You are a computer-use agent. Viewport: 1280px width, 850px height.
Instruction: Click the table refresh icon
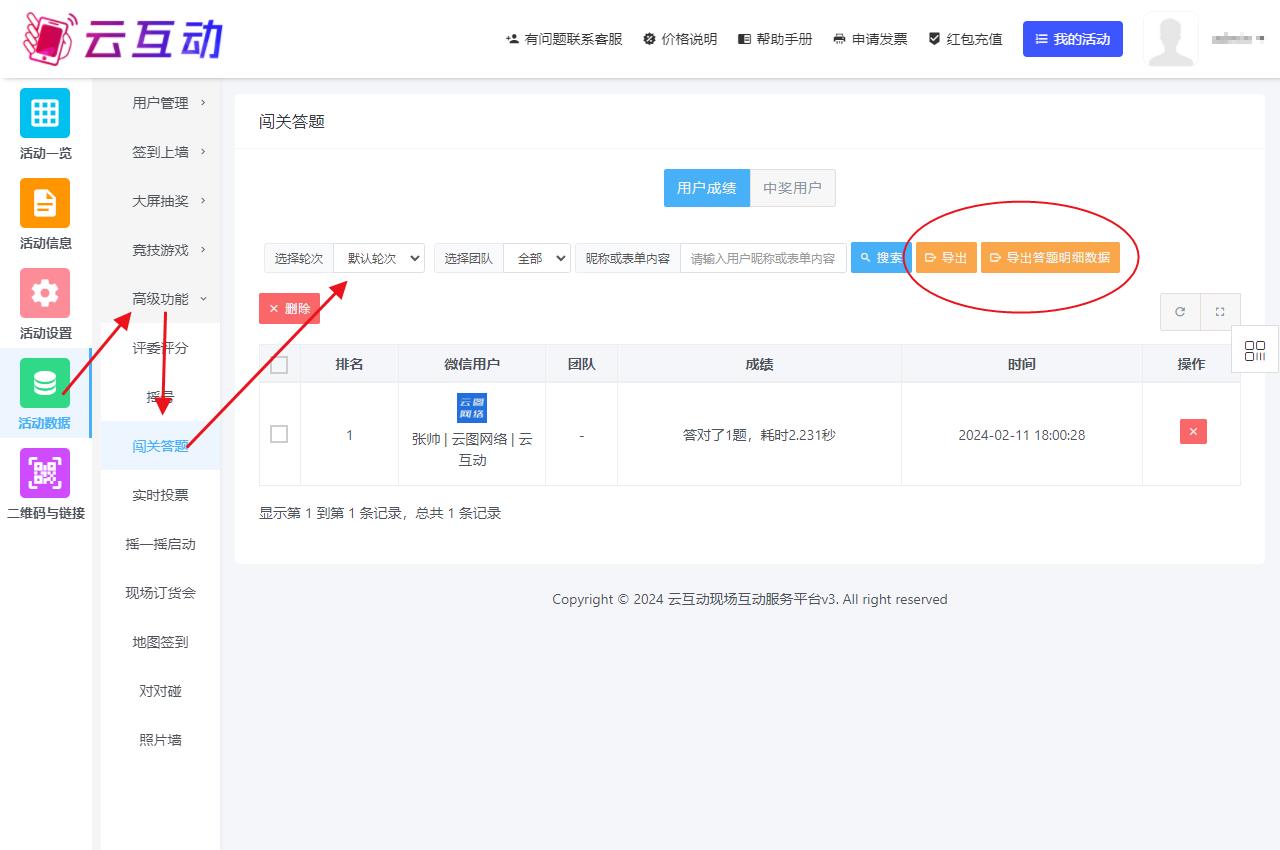[1180, 312]
